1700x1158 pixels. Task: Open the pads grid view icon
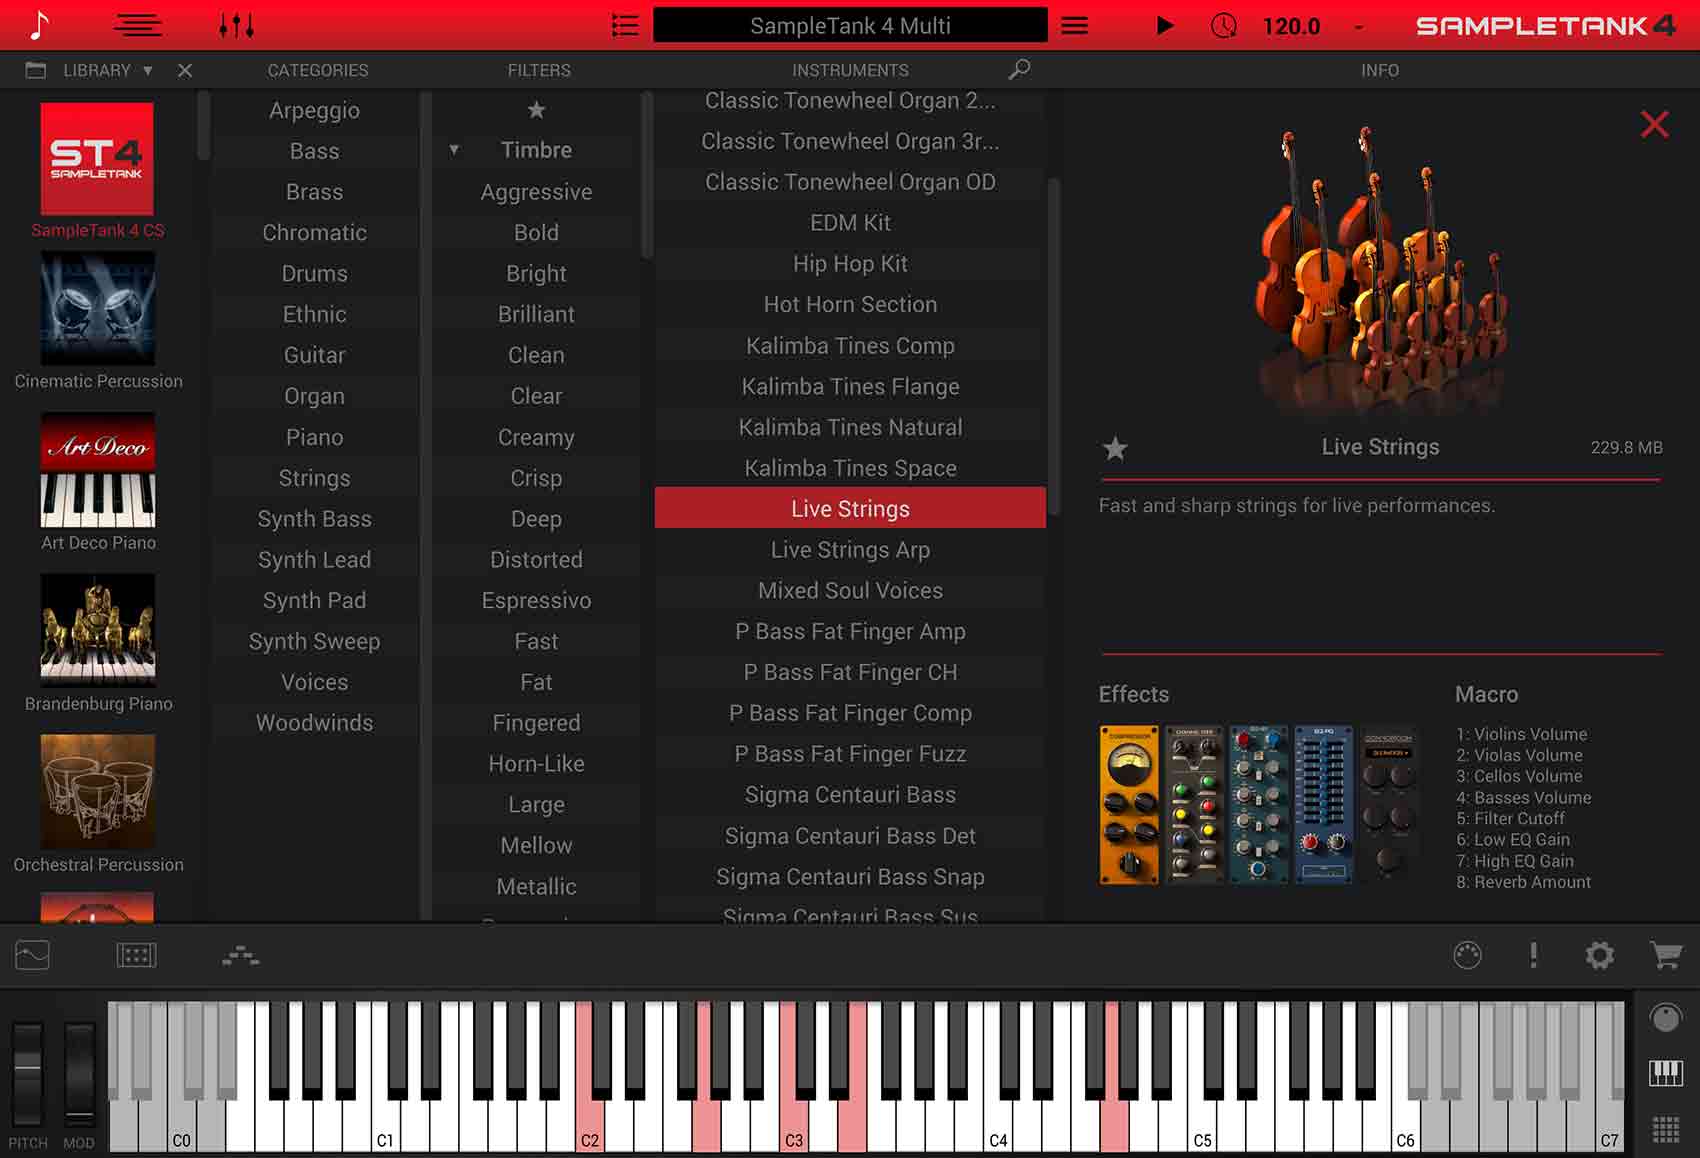point(136,956)
